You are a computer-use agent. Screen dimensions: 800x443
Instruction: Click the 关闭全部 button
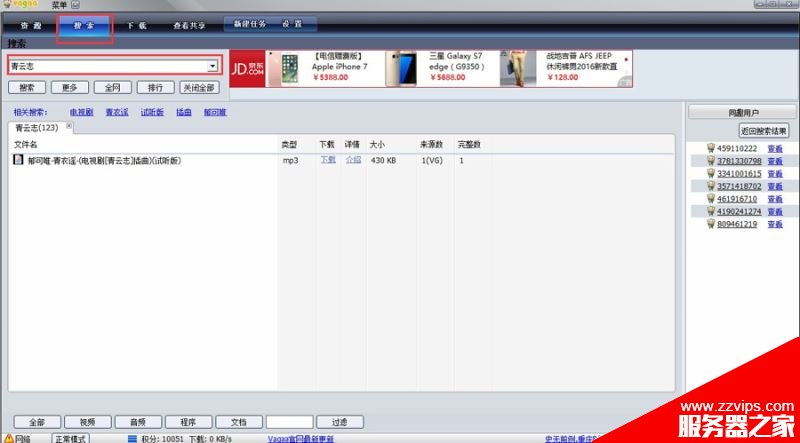tap(199, 87)
